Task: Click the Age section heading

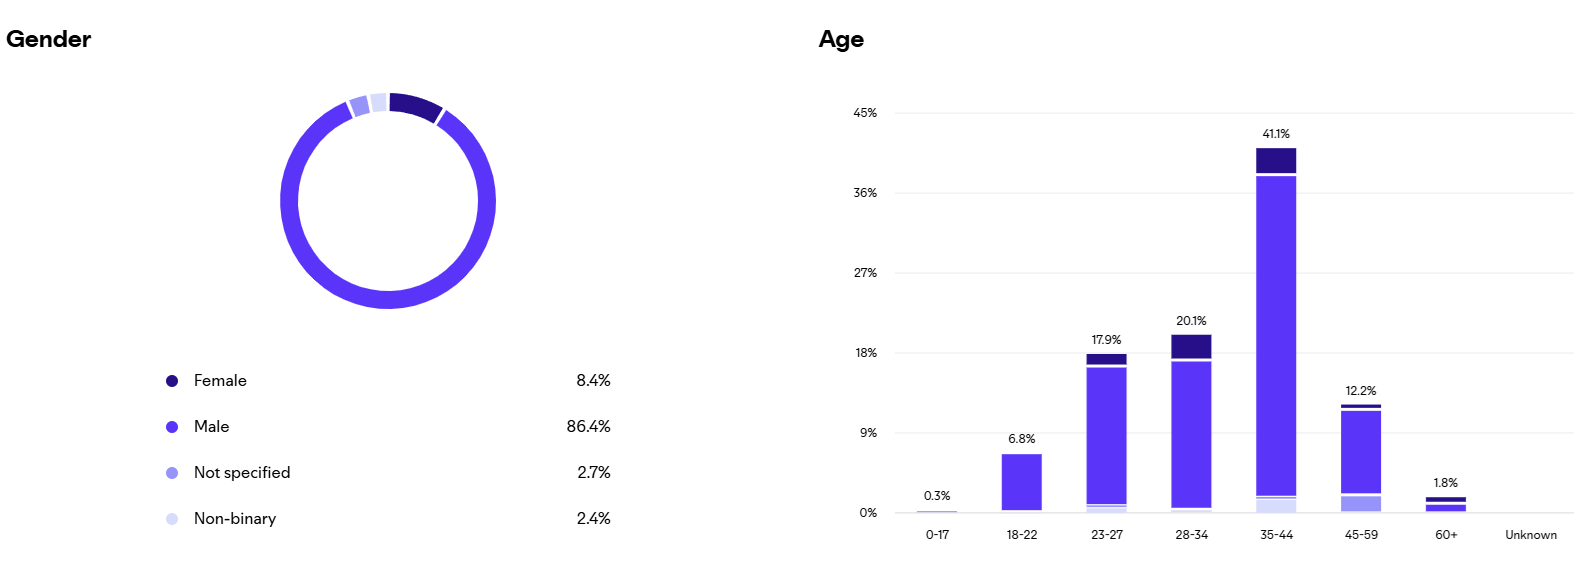Action: [x=841, y=39]
